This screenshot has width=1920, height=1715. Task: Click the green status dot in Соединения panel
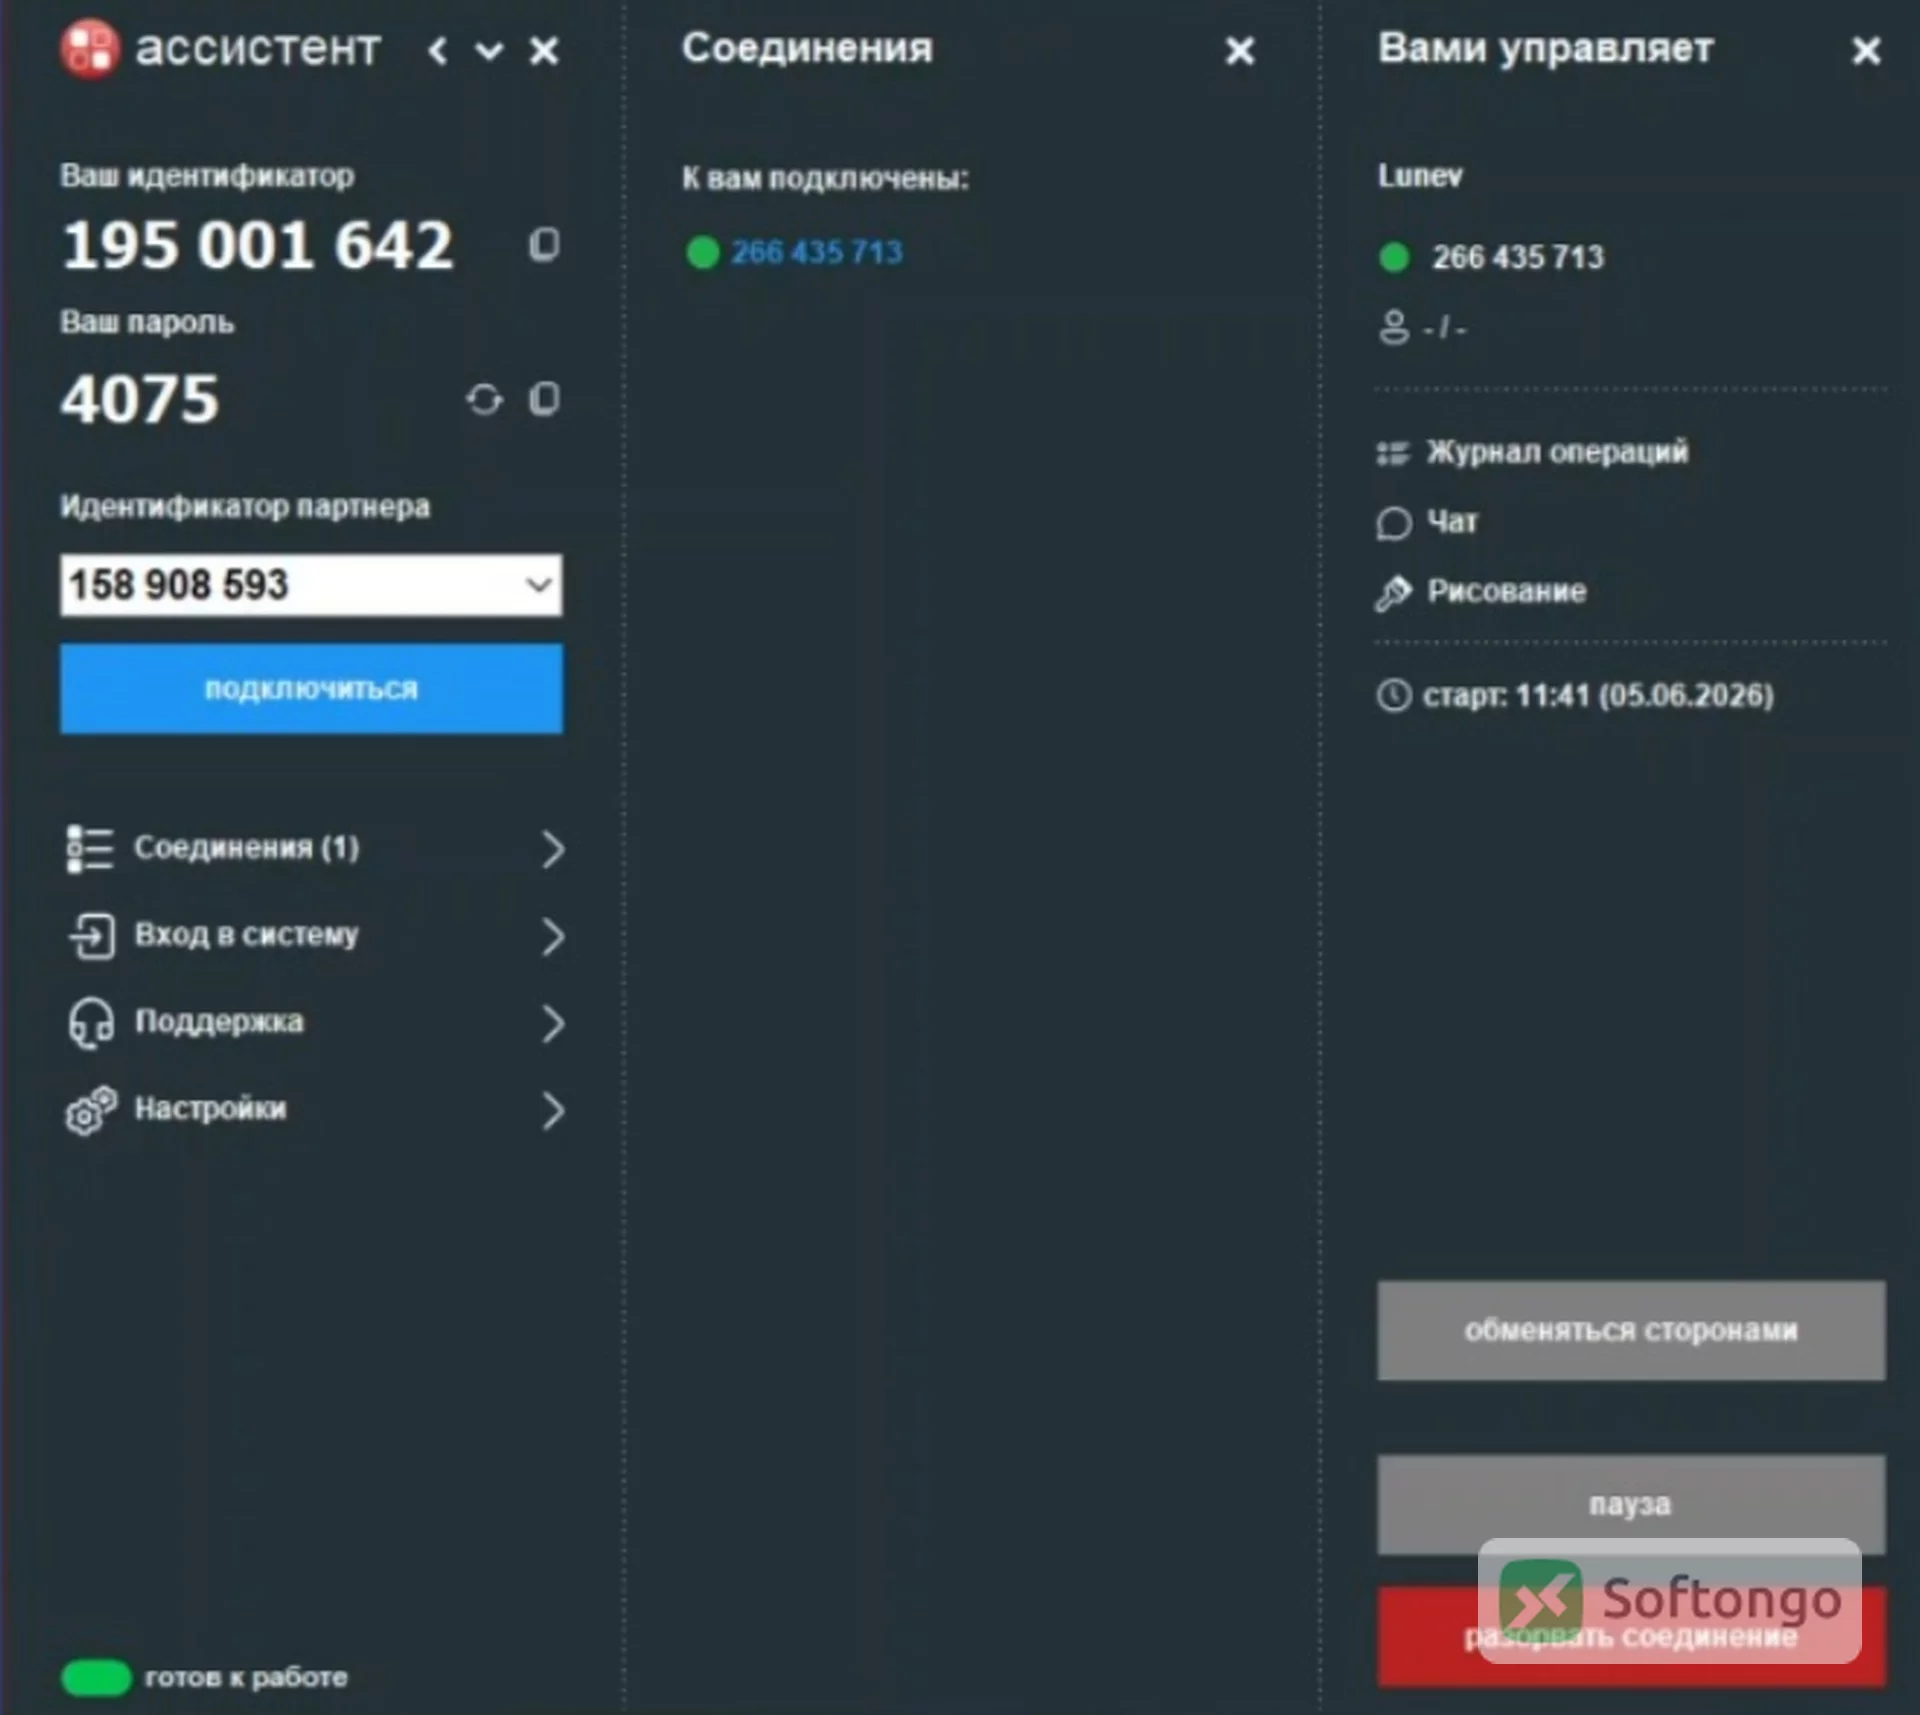pyautogui.click(x=703, y=252)
